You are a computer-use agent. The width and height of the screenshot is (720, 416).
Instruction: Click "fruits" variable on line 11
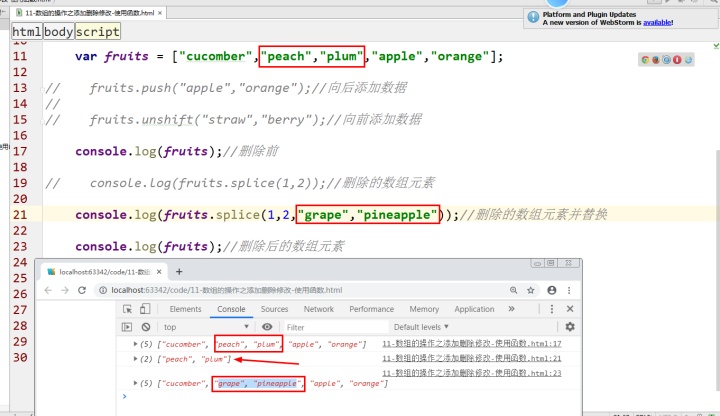pos(126,56)
